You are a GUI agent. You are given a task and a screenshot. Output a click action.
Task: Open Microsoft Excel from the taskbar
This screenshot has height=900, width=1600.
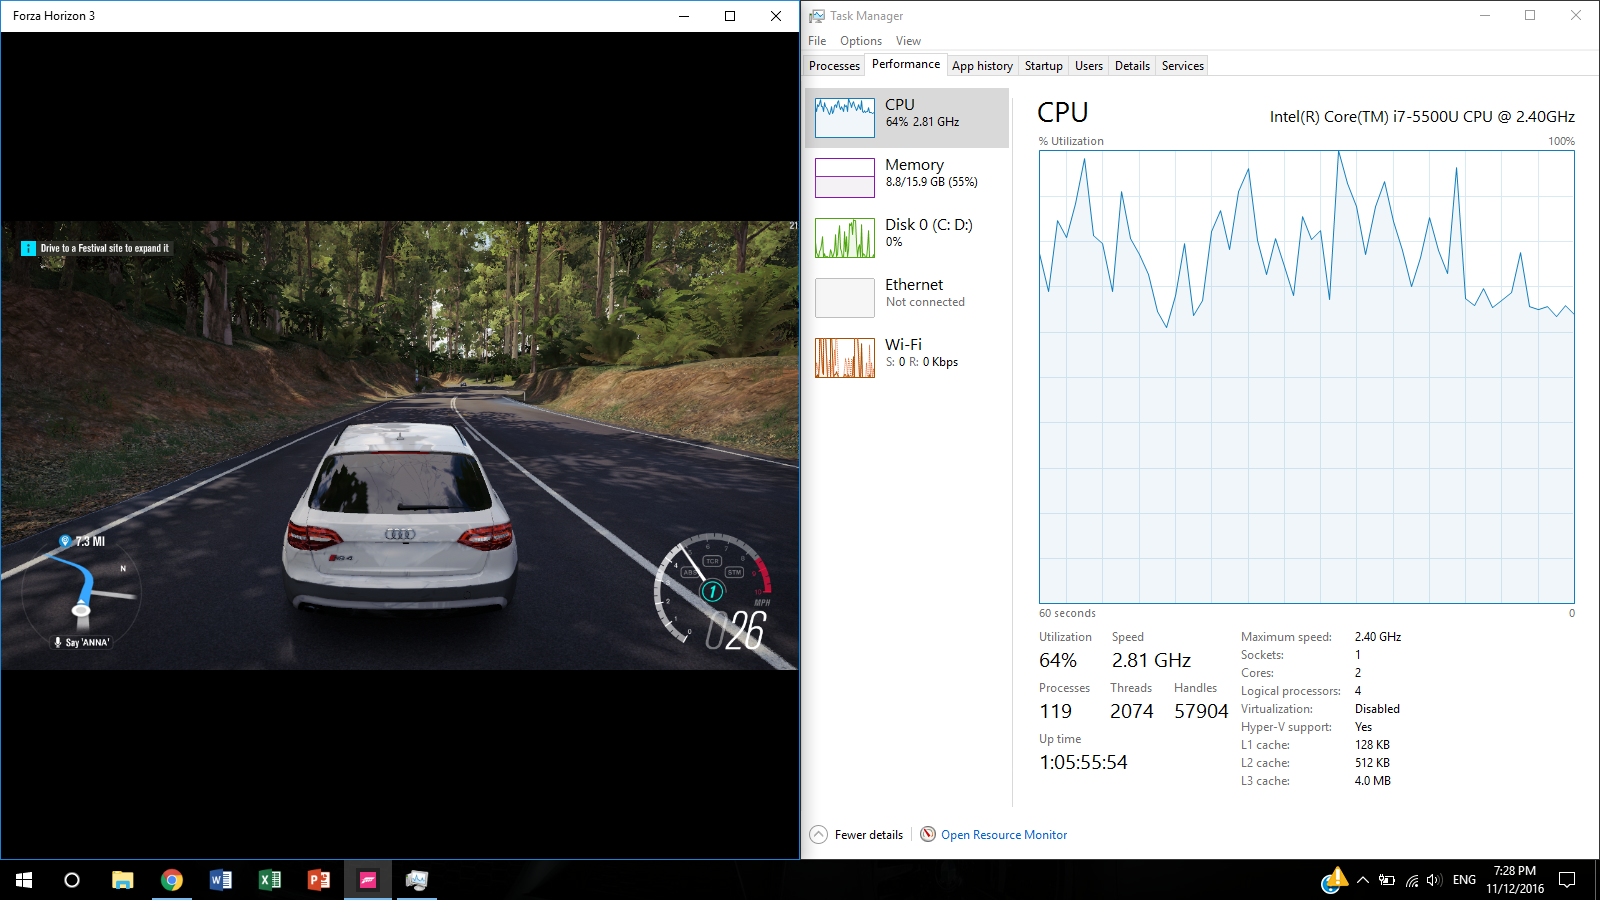coord(270,880)
